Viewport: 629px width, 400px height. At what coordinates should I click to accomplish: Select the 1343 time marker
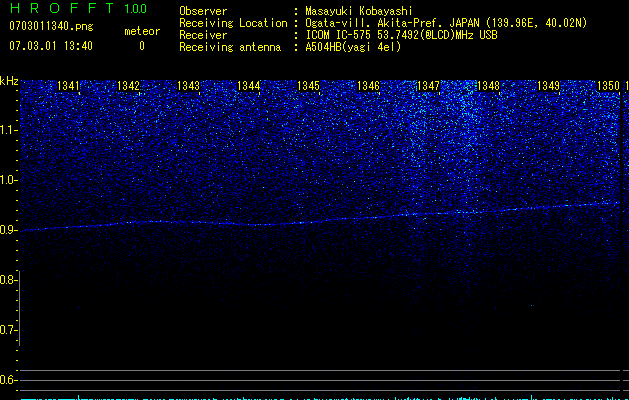tap(188, 87)
